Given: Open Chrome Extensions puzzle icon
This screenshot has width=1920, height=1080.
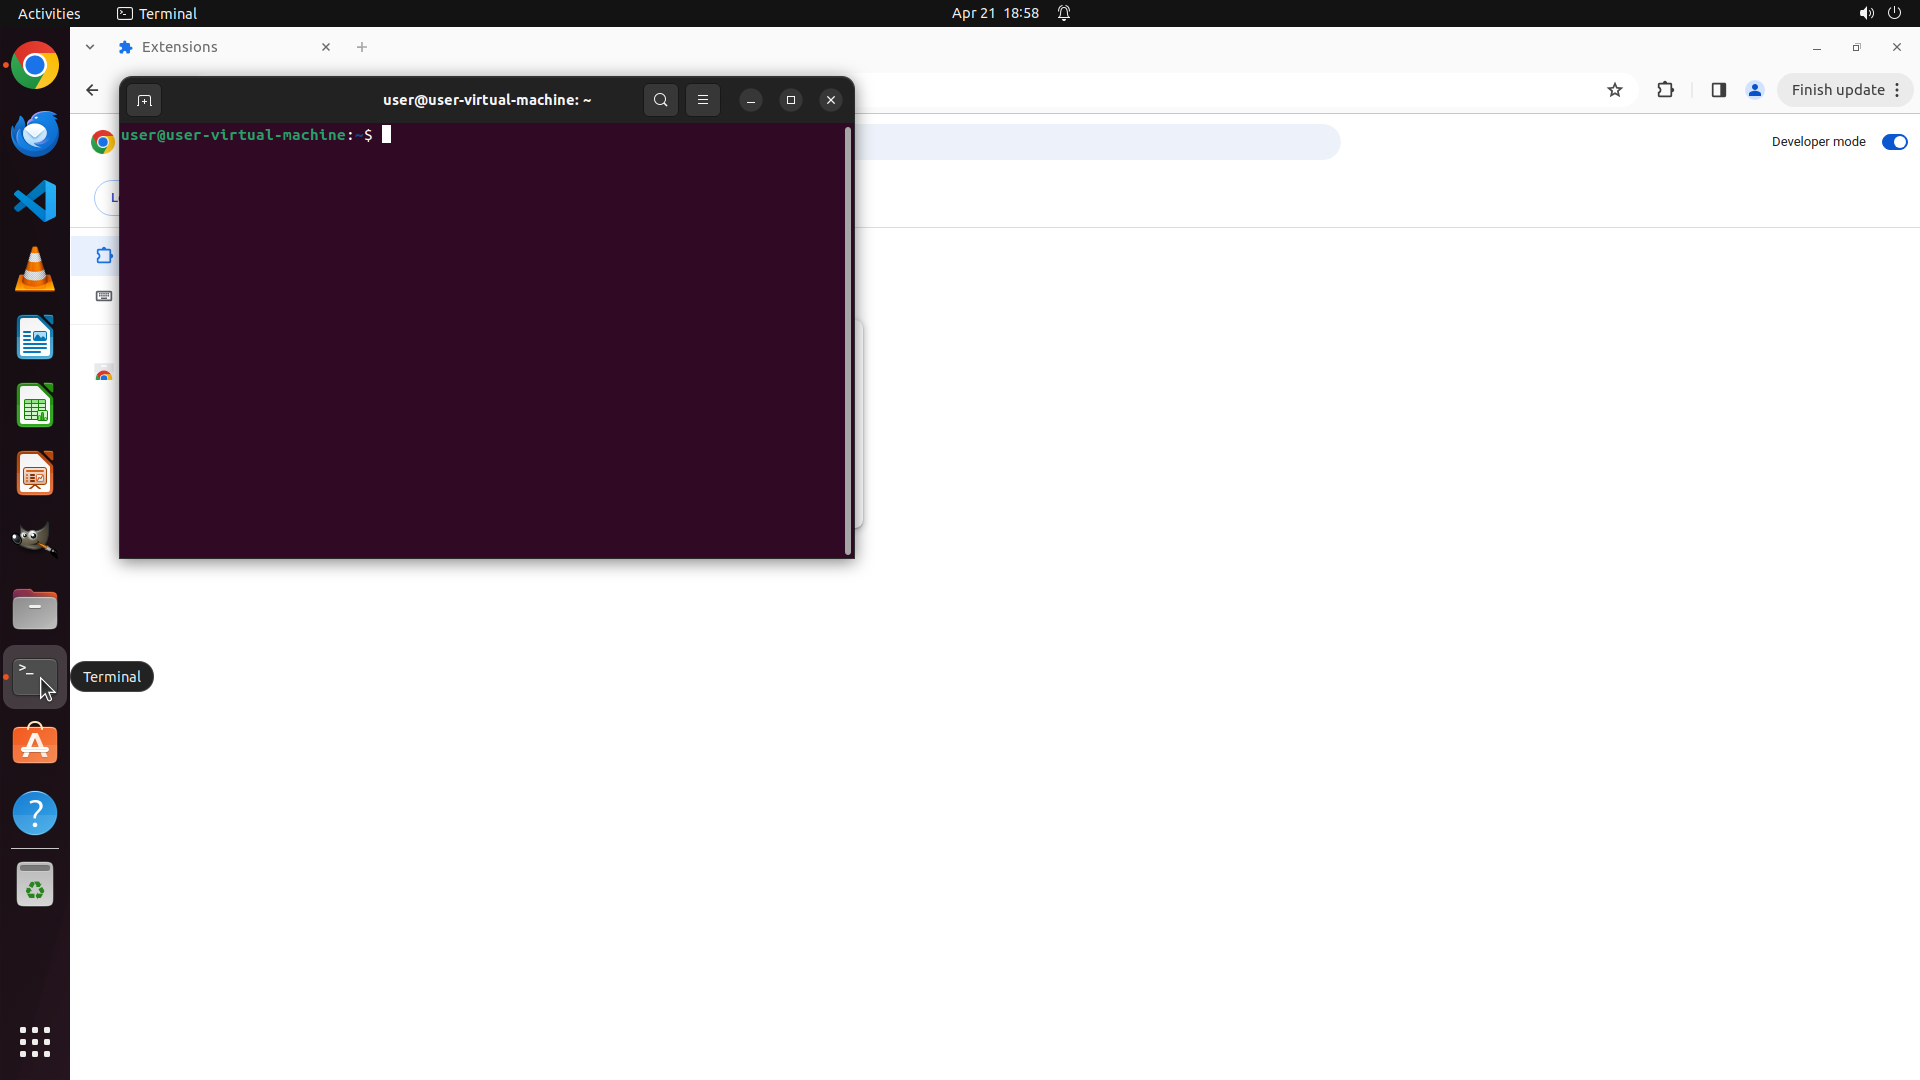Looking at the screenshot, I should (1665, 90).
